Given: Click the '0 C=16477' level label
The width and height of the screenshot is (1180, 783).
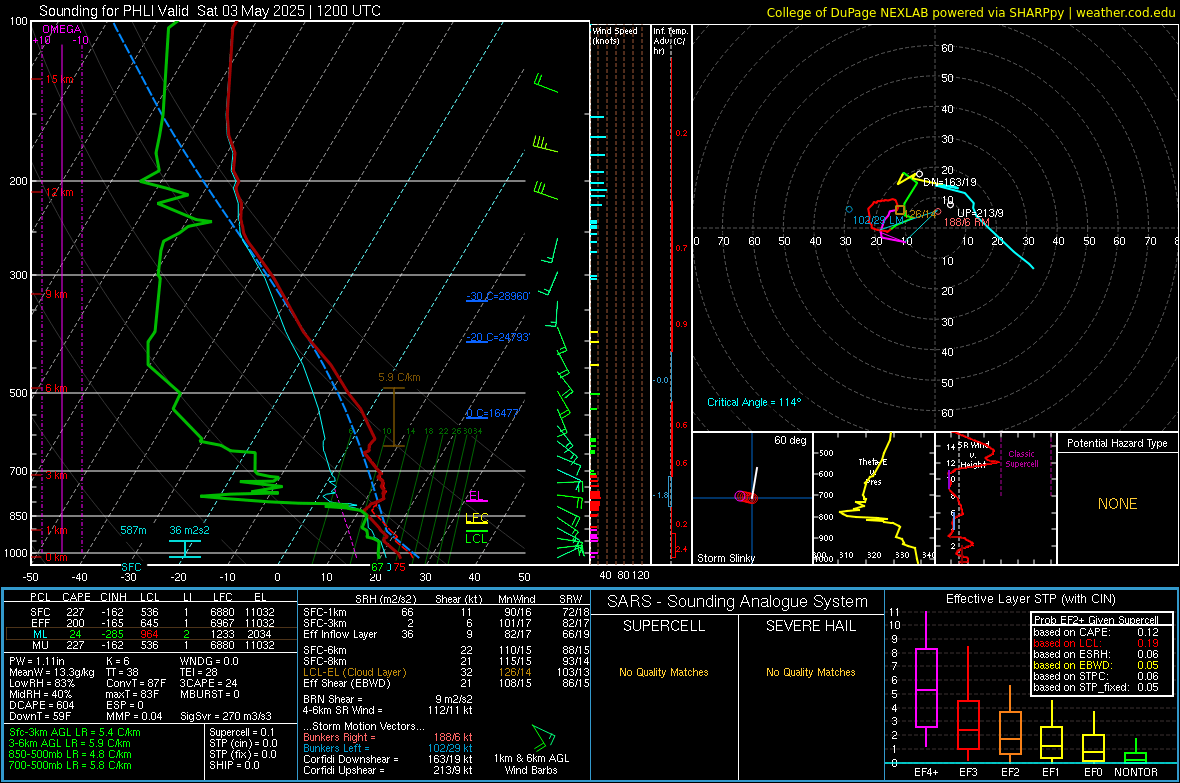Looking at the screenshot, I should tap(493, 413).
